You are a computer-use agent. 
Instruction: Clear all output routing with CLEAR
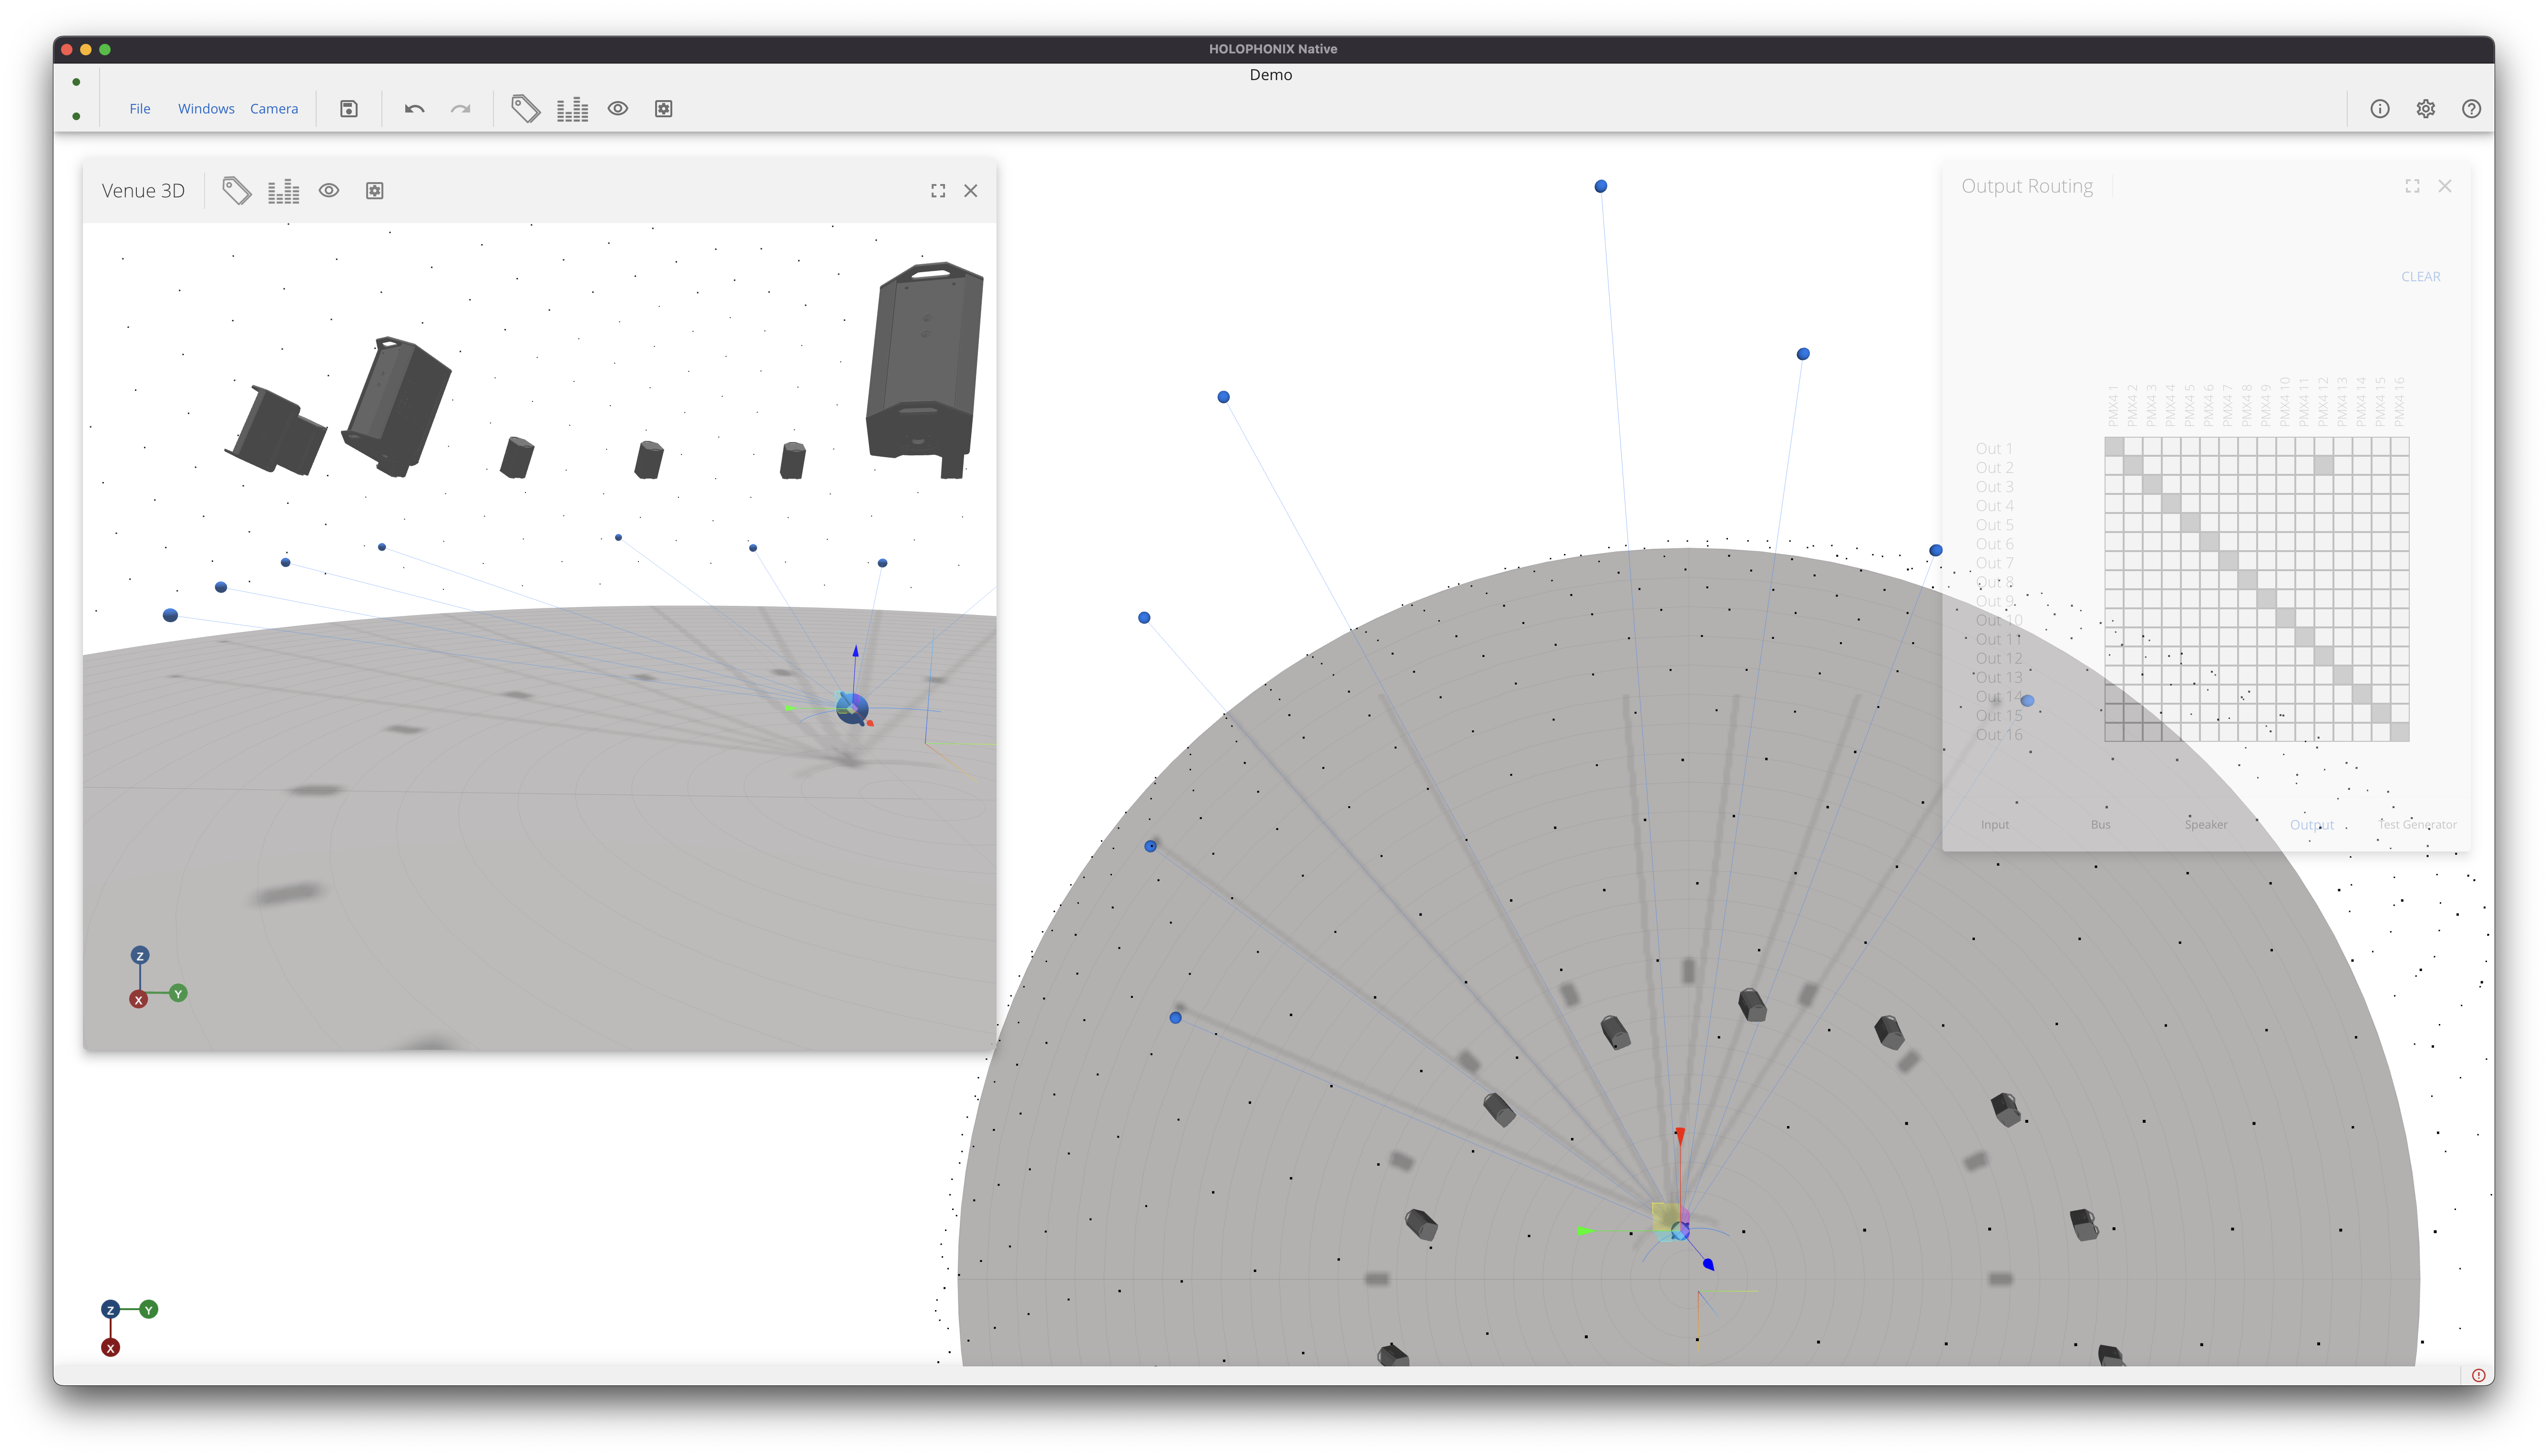2421,277
